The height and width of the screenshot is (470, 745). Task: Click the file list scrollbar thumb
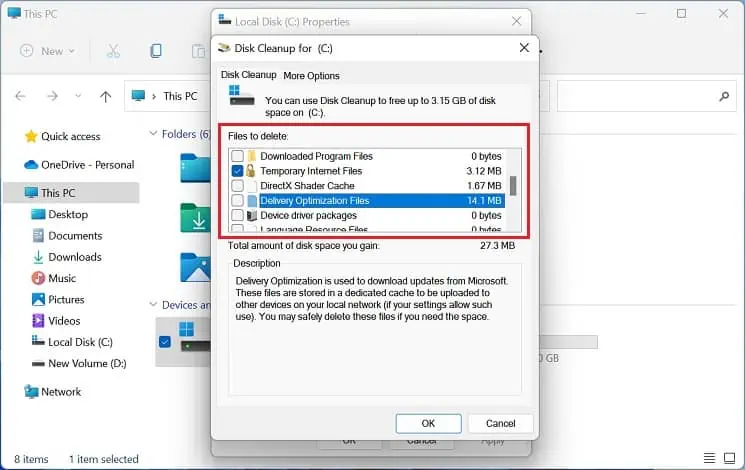513,186
